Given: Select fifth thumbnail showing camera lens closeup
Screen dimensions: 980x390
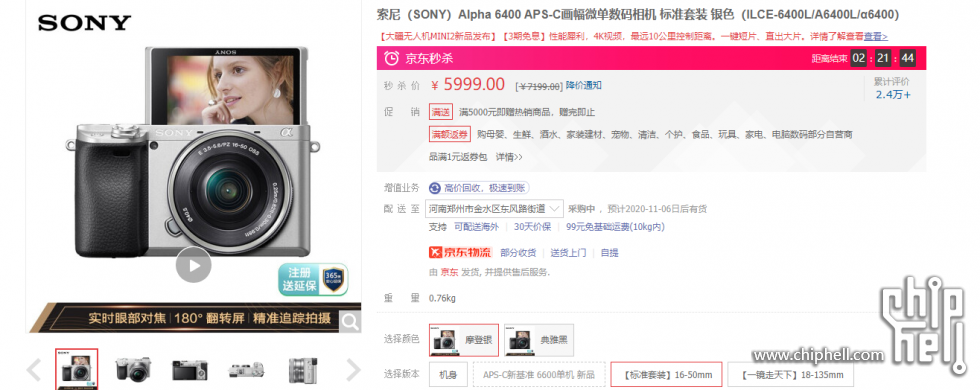Looking at the screenshot, I should click(x=303, y=369).
